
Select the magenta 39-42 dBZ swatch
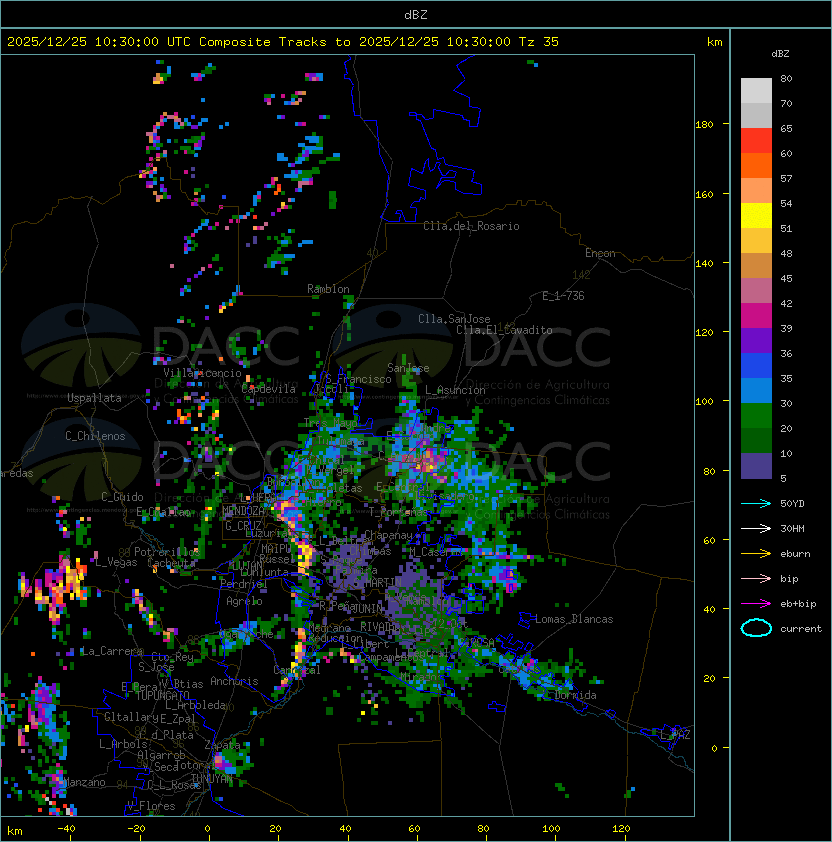[756, 316]
